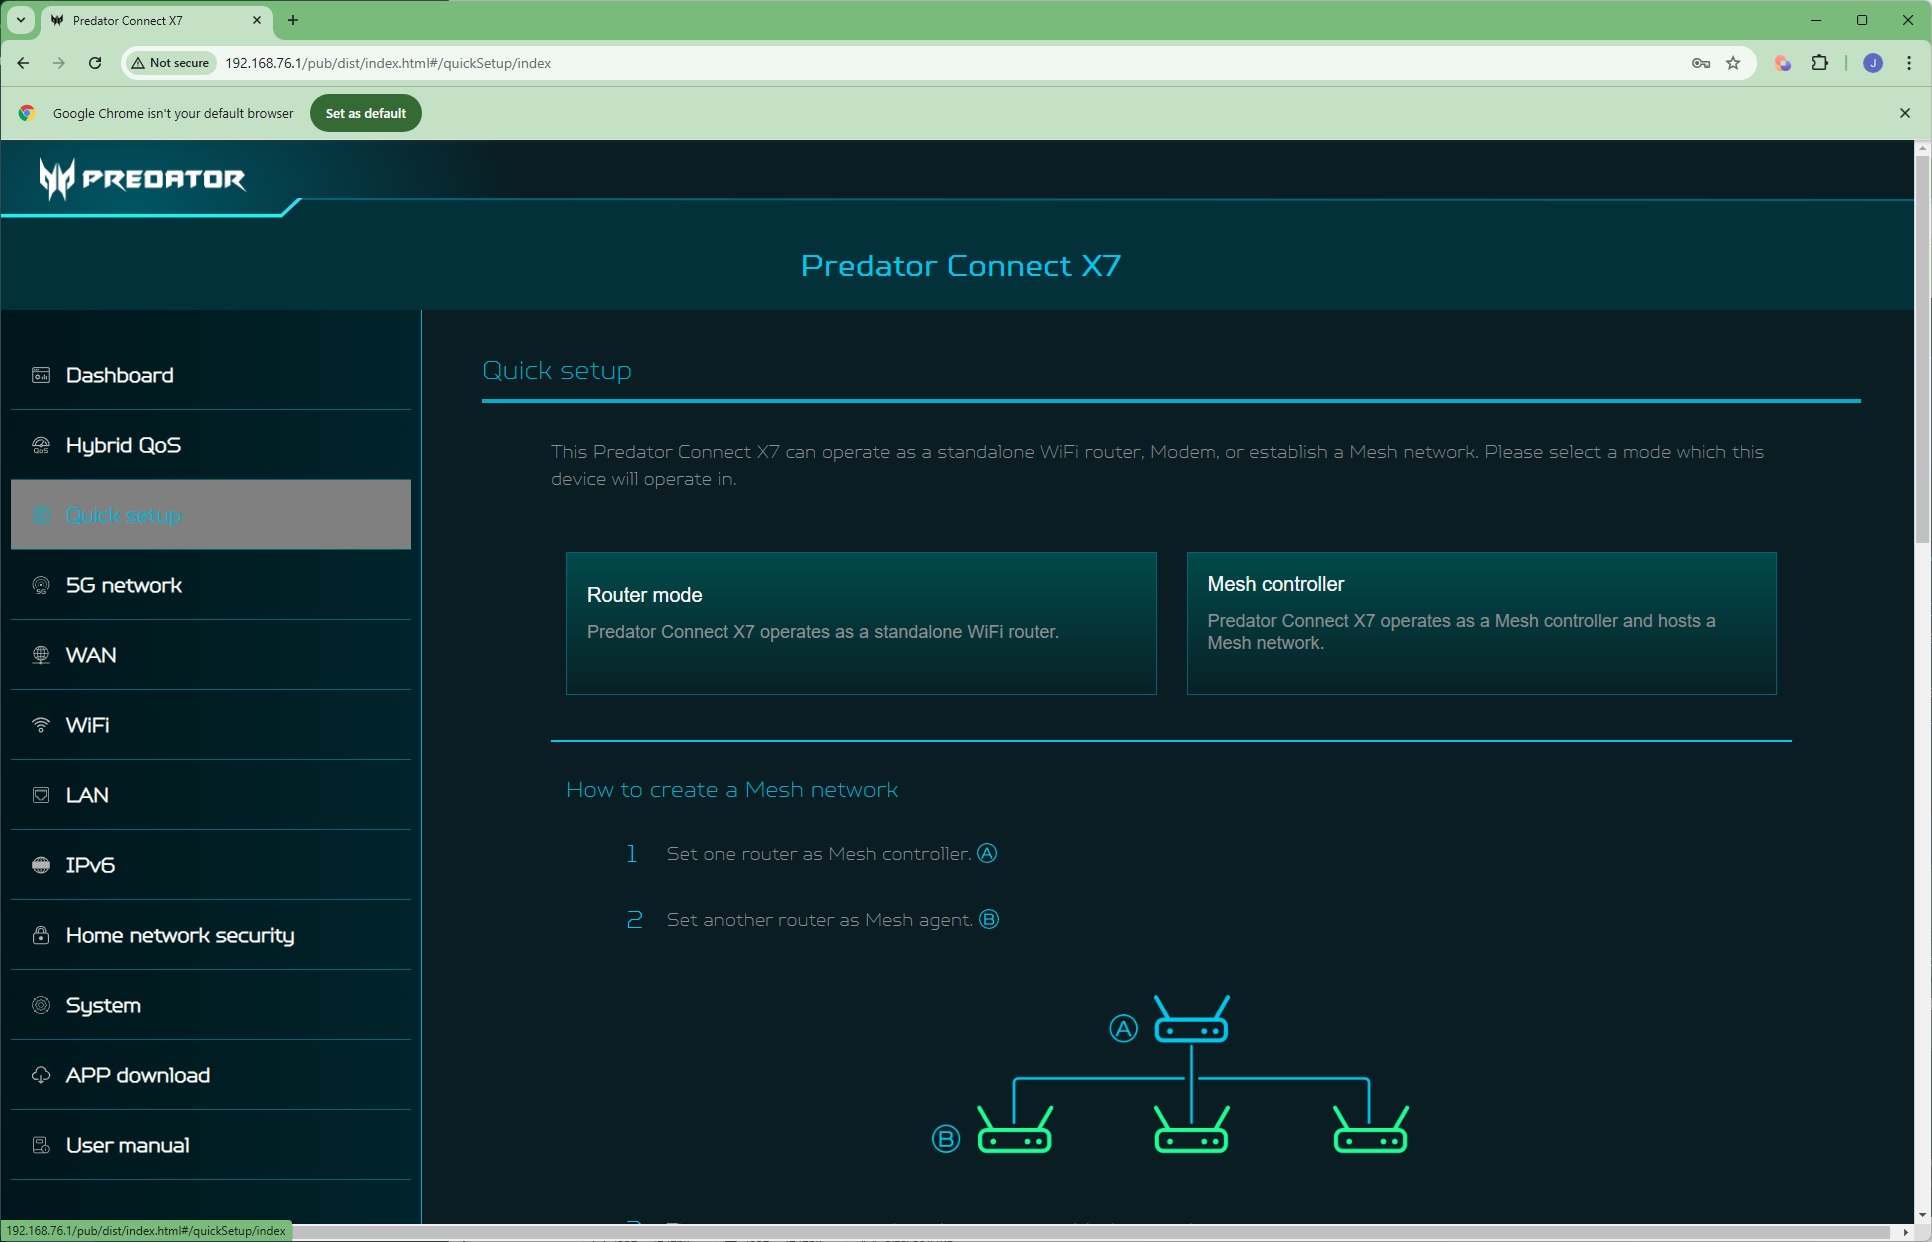Open Chrome extensions puzzle icon

pos(1819,63)
